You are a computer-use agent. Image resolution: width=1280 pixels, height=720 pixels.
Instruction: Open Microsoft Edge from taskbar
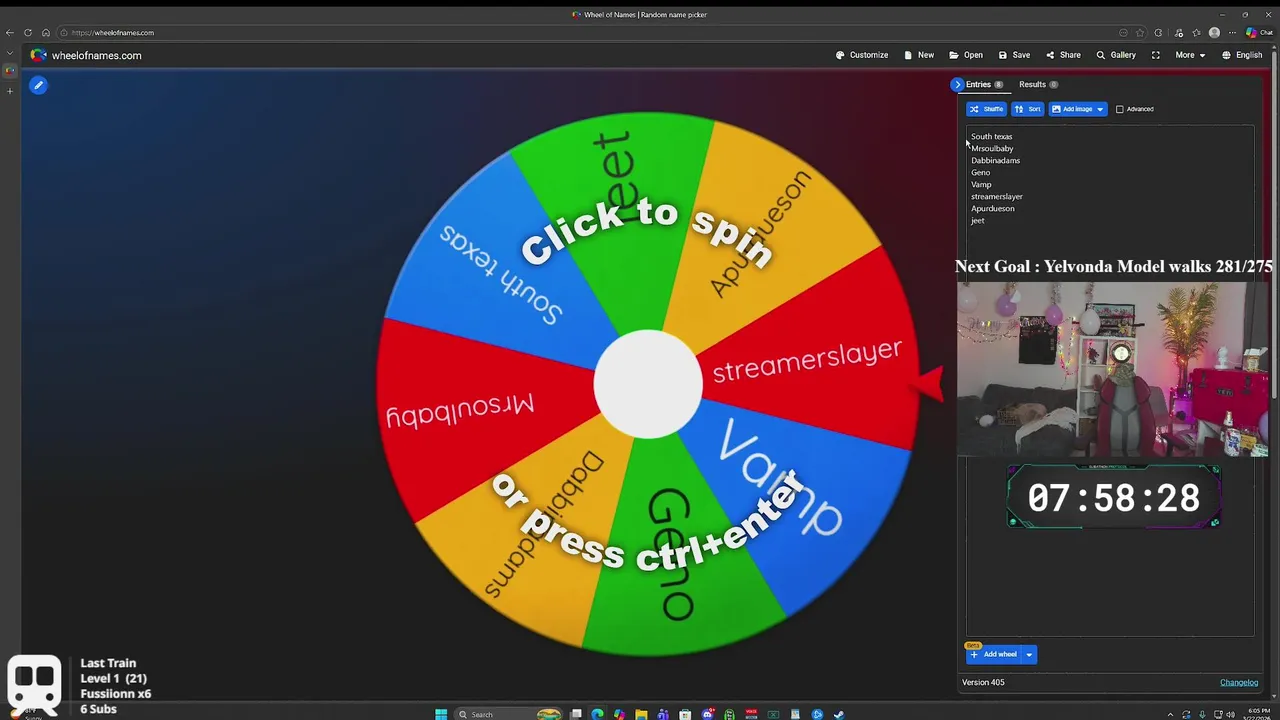coord(598,714)
